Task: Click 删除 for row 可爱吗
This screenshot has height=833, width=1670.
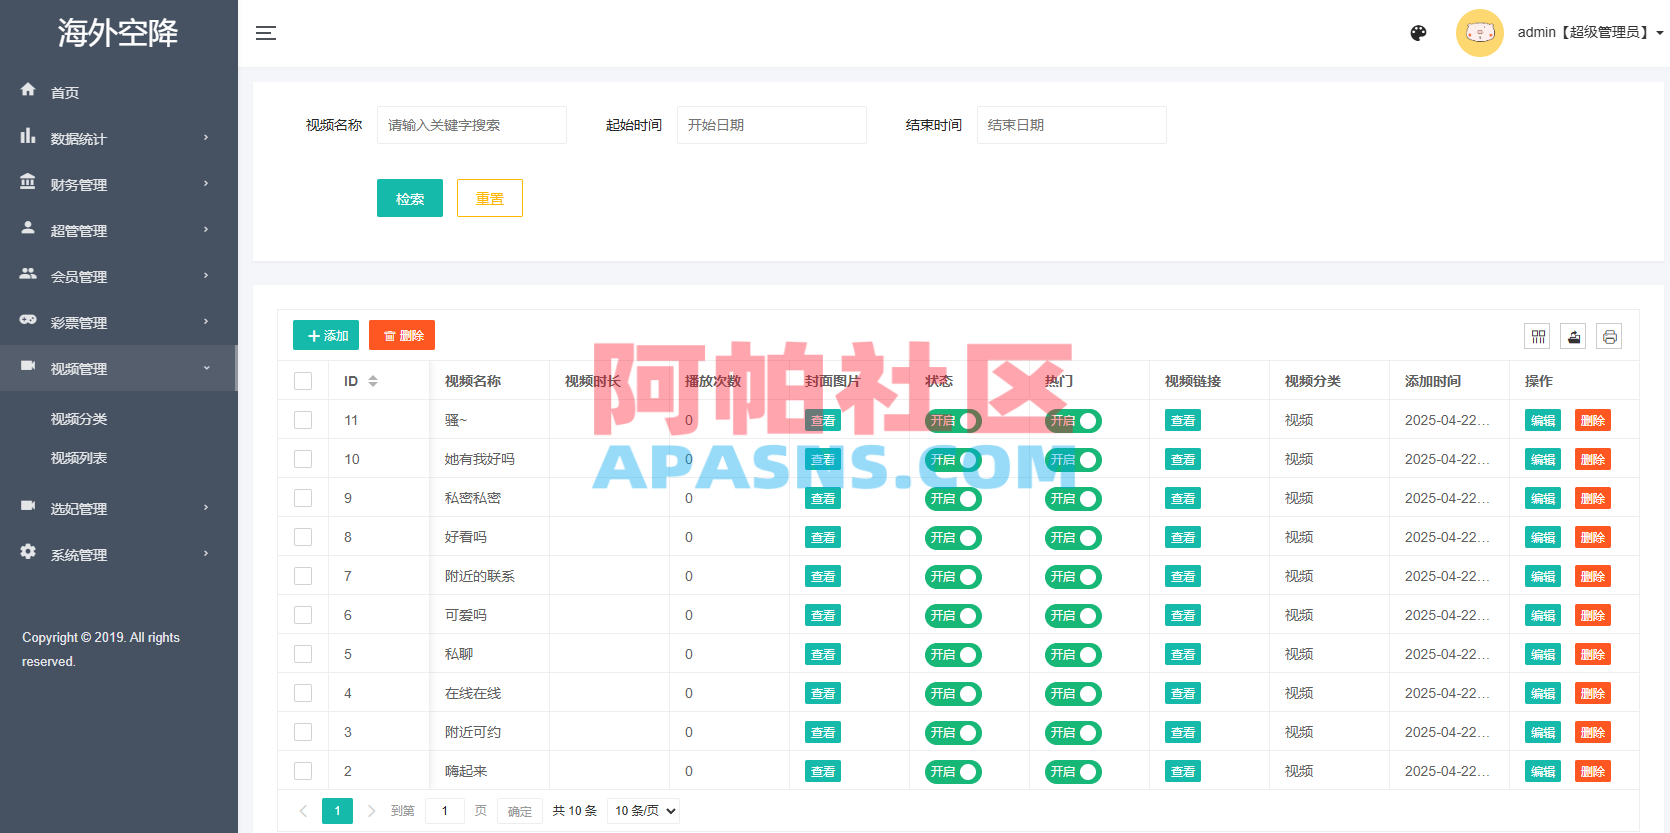Action: pyautogui.click(x=1593, y=616)
